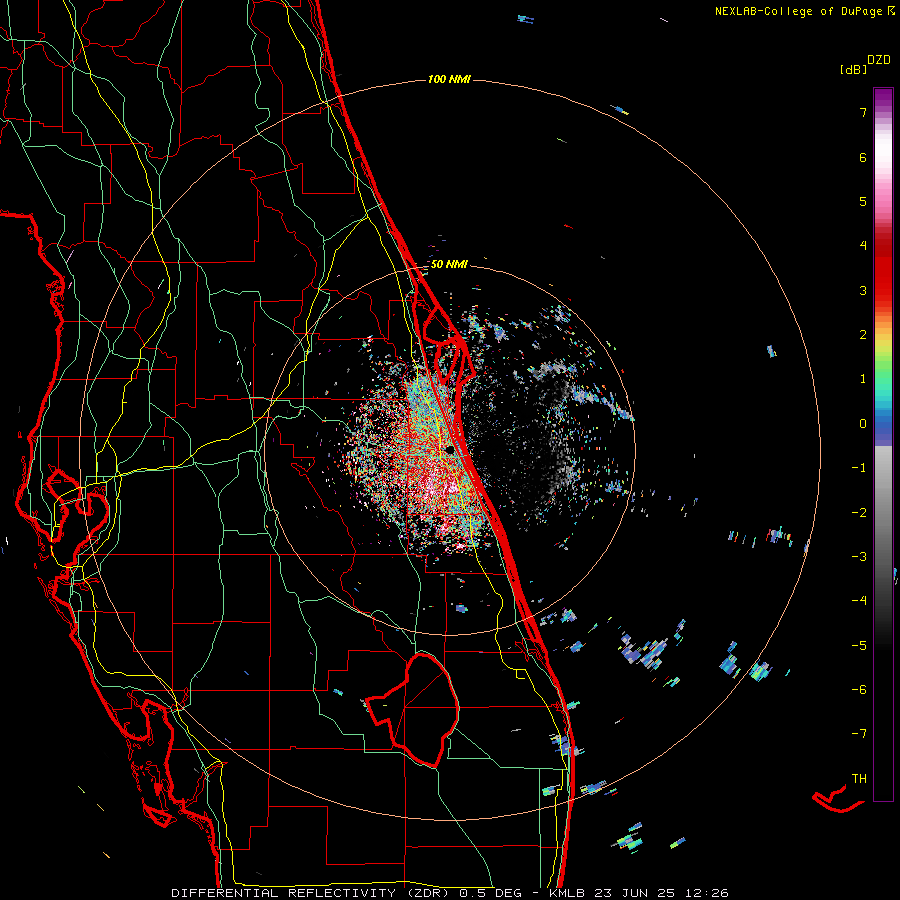Screen dimensions: 900x900
Task: Click the legend value -5
Action: [859, 646]
